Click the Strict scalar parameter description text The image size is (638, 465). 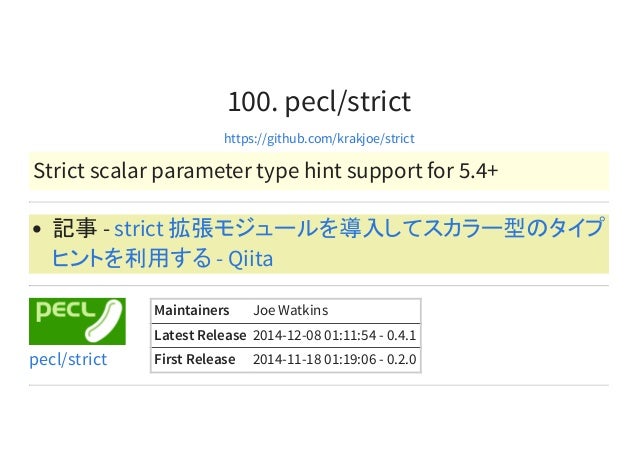(266, 170)
